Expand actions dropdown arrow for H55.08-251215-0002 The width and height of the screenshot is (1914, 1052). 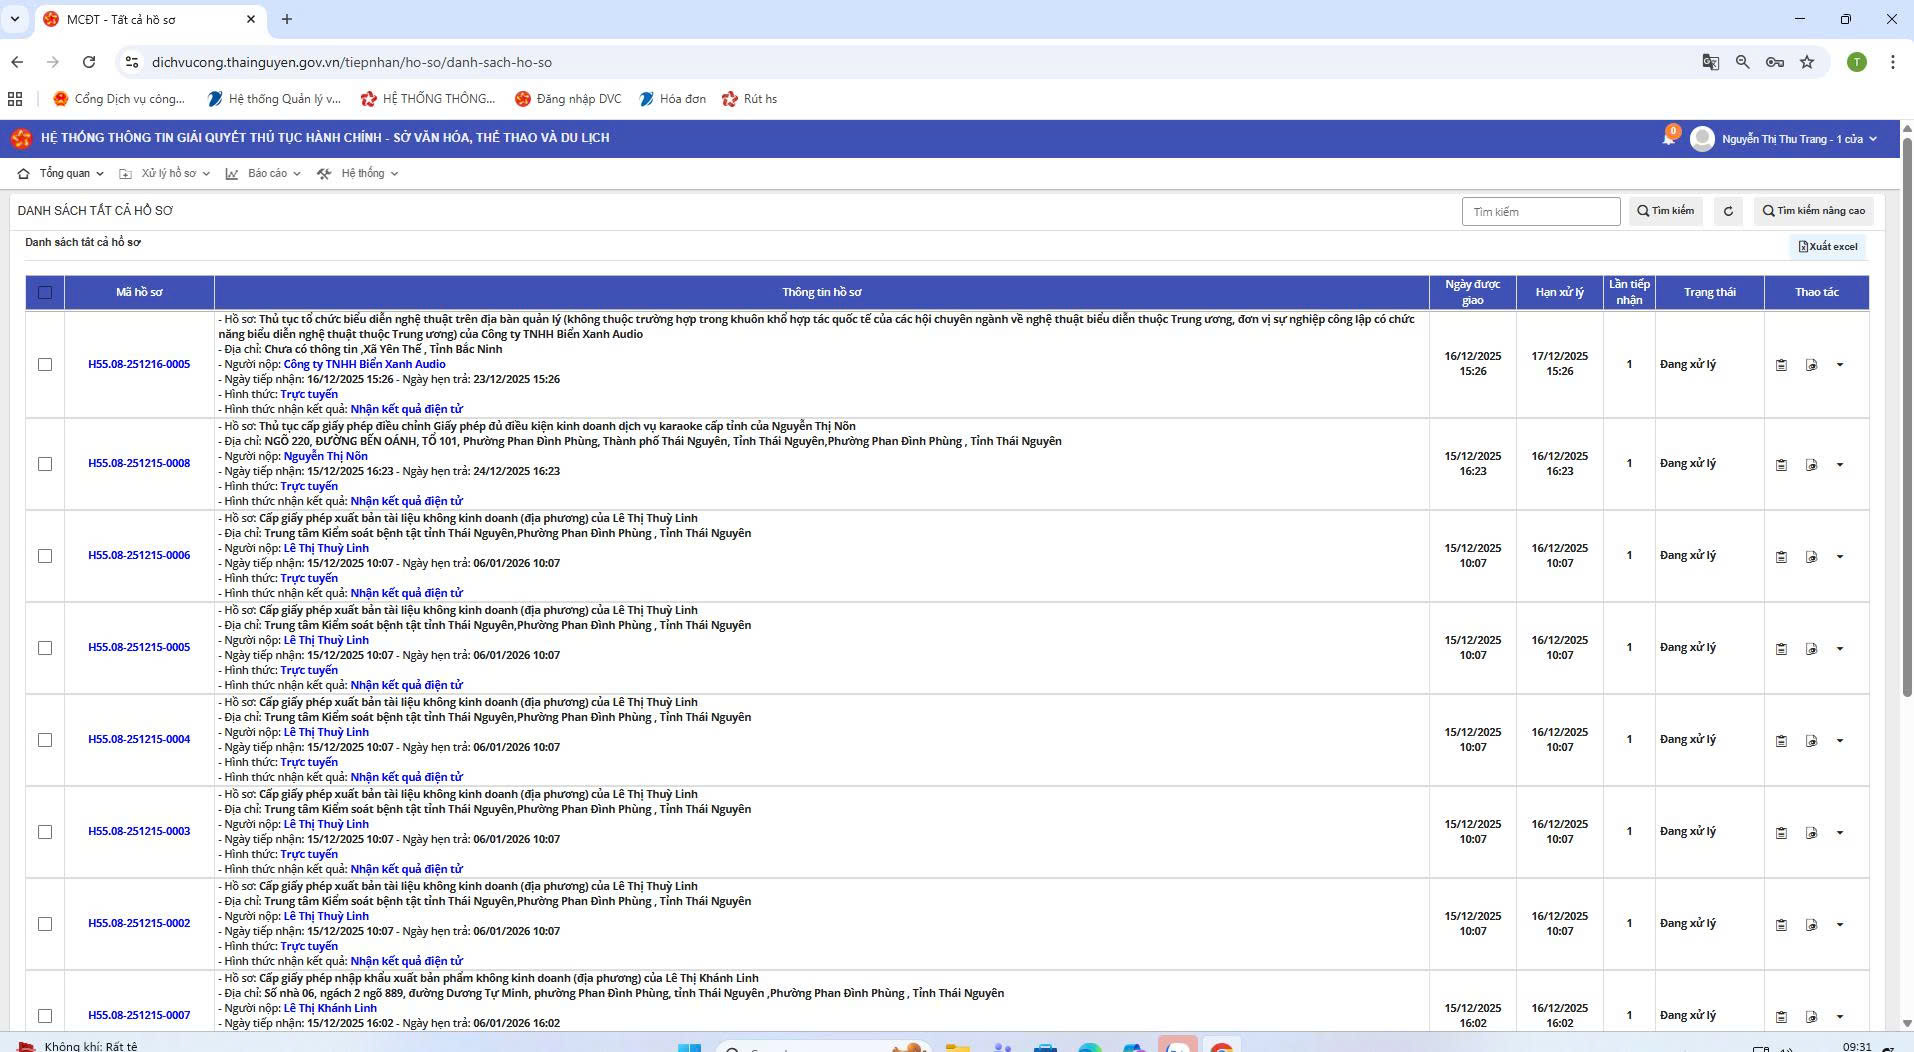pos(1840,925)
